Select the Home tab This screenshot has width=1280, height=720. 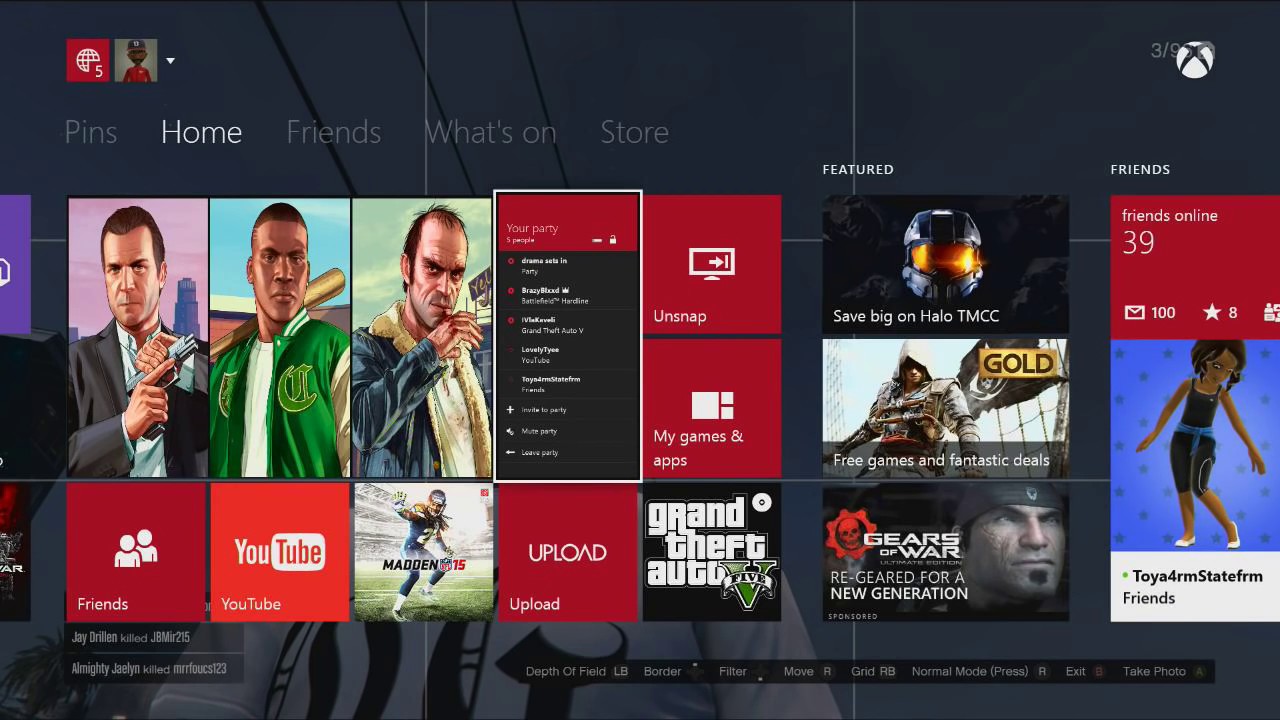(201, 132)
